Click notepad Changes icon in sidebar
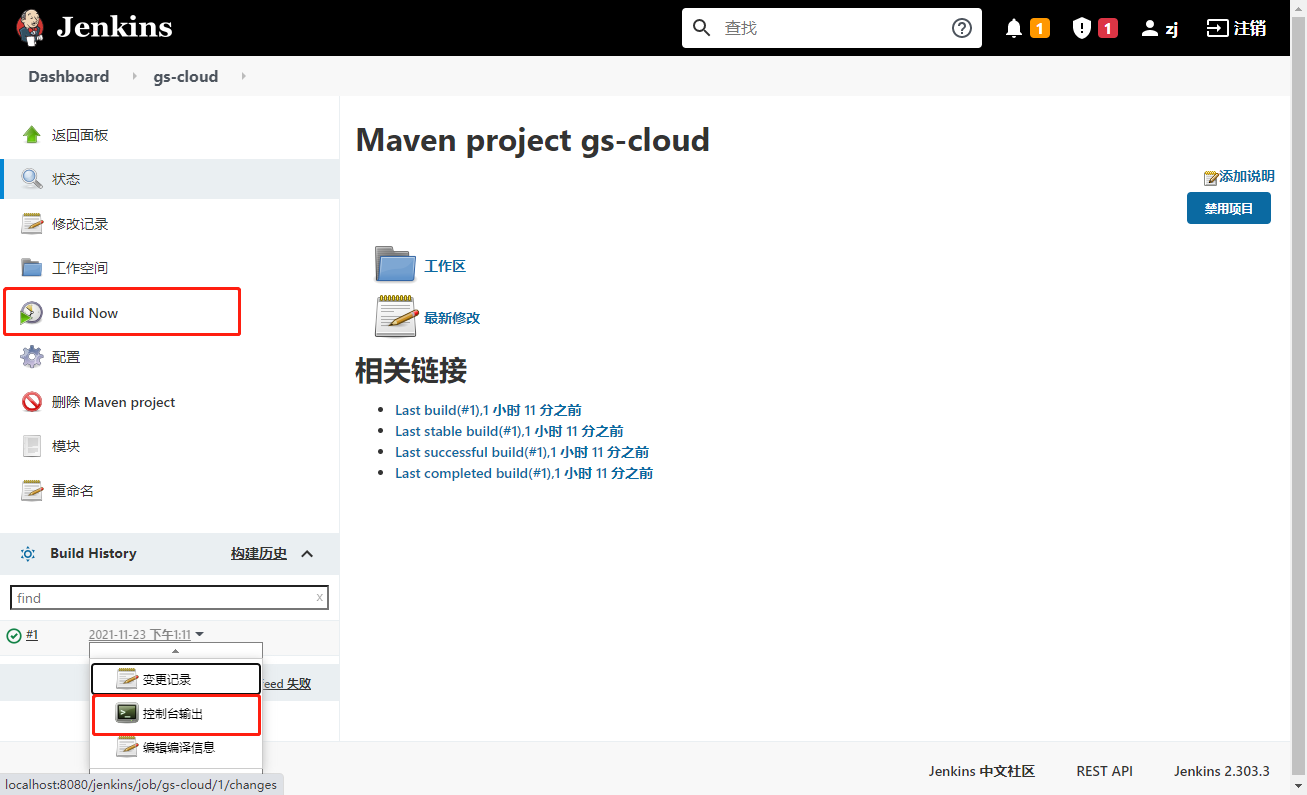 click(x=32, y=224)
